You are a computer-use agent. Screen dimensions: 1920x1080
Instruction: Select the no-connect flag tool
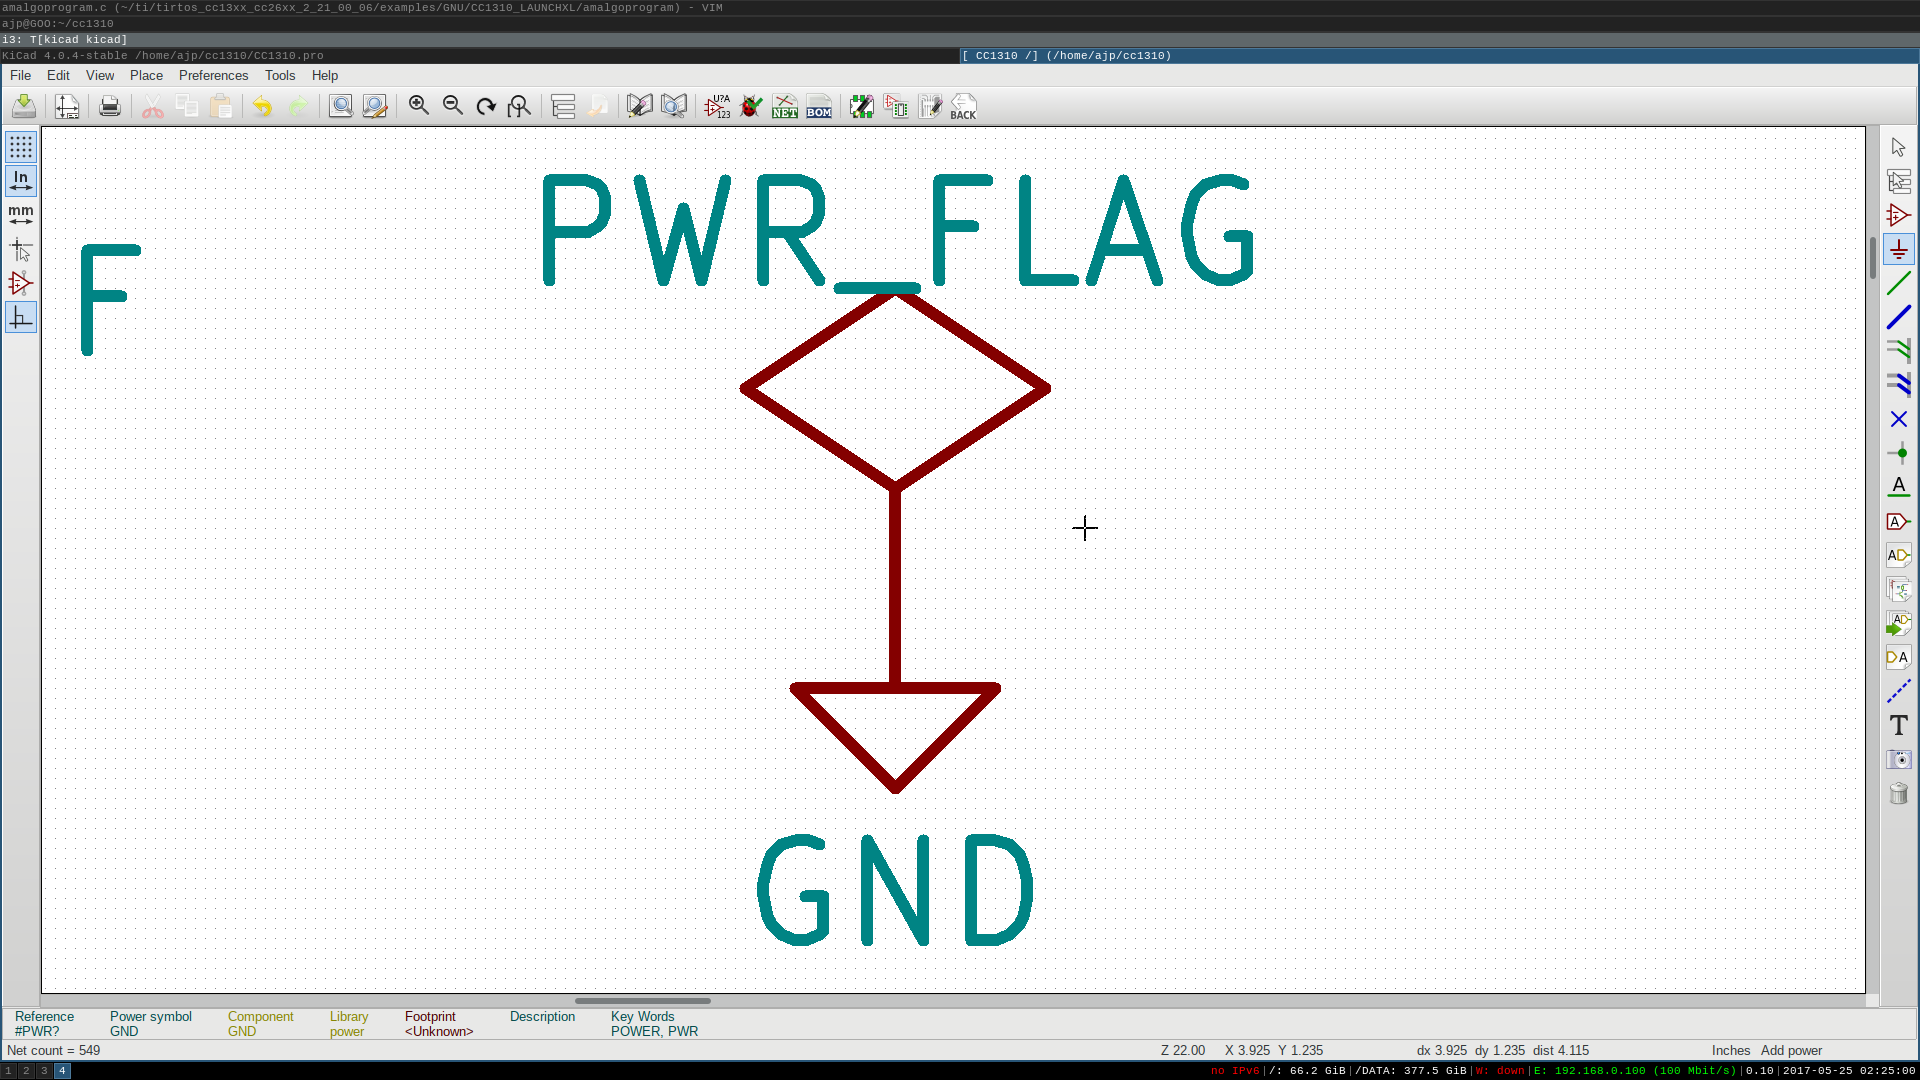(1898, 419)
